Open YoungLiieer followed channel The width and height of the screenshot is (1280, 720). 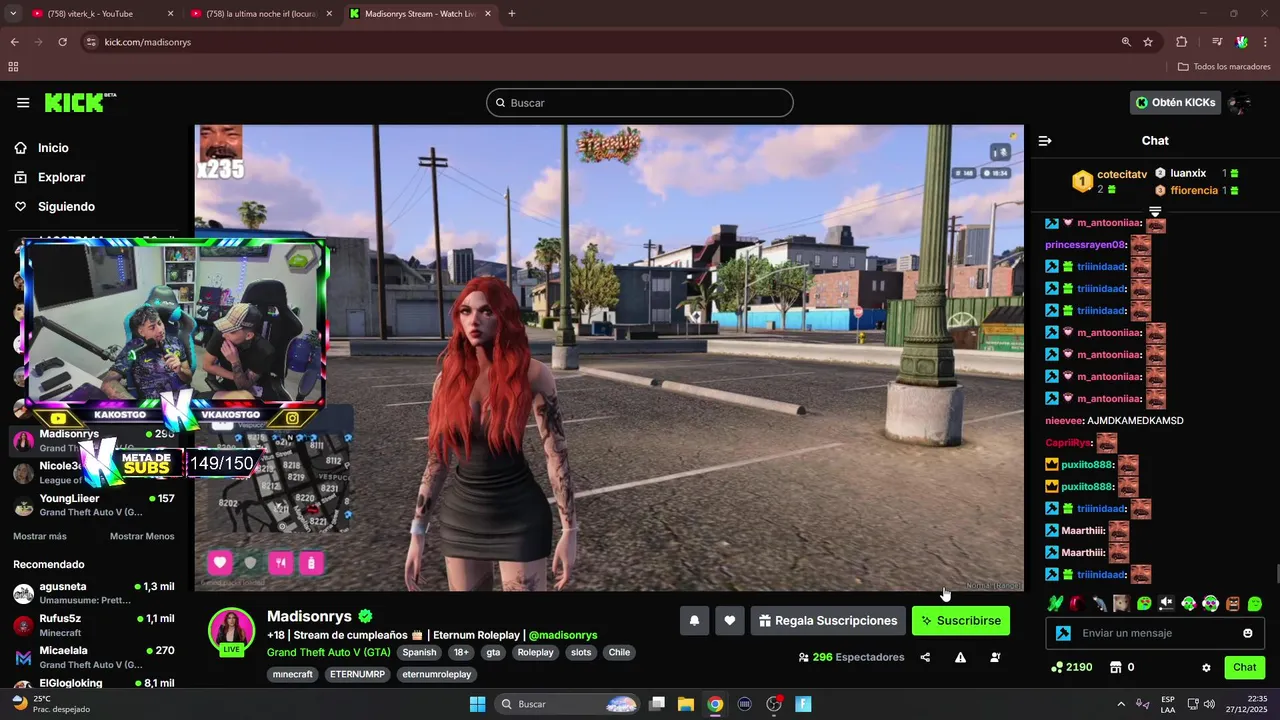[x=95, y=506]
